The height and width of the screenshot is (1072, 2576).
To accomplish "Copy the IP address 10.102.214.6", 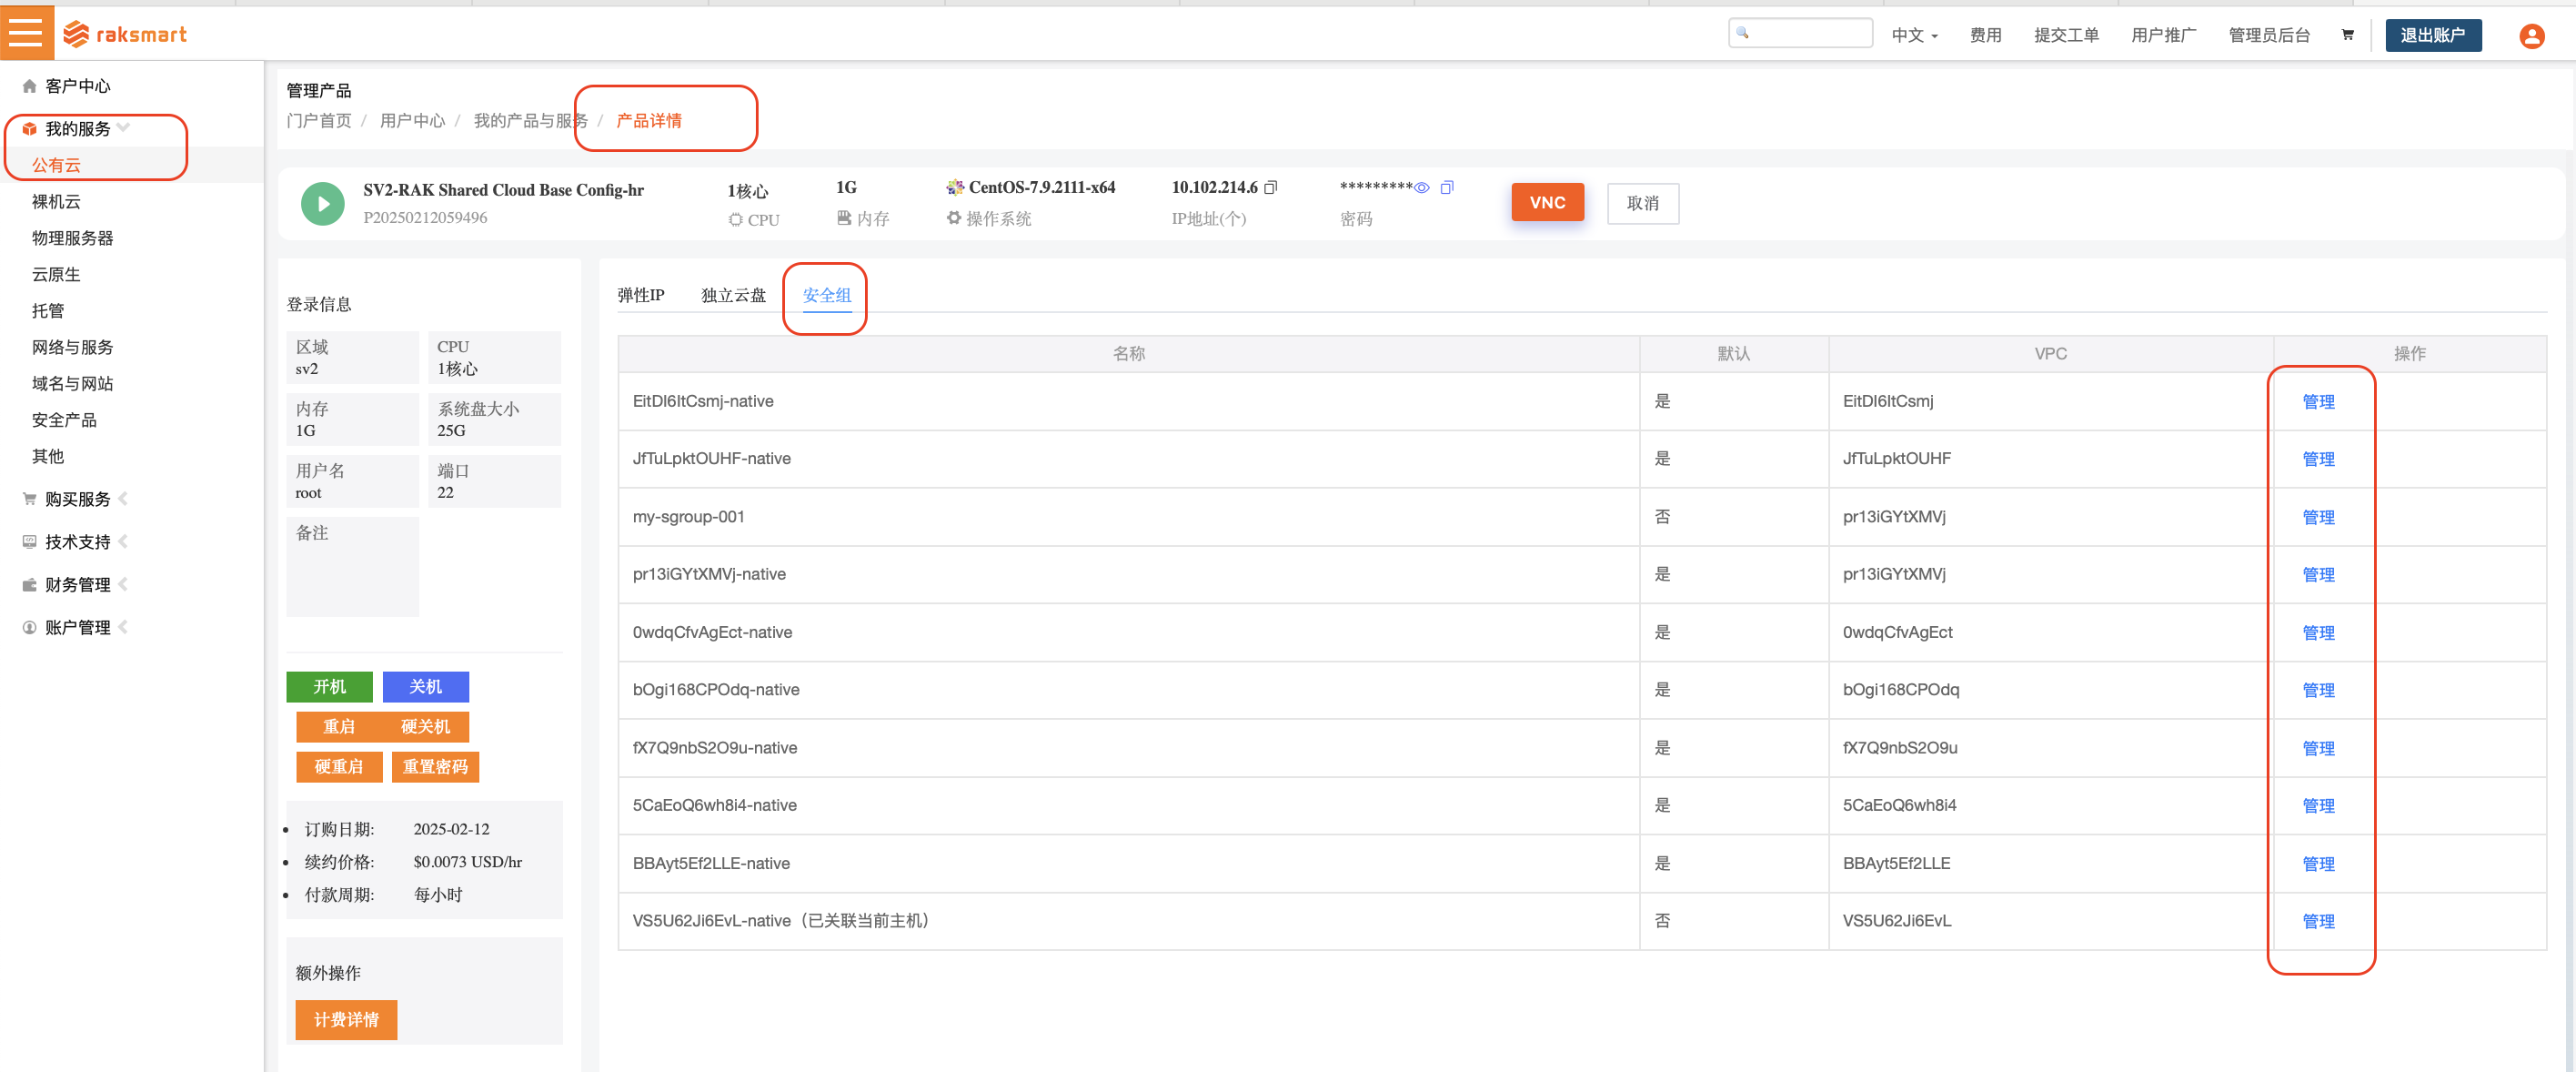I will 1270,187.
